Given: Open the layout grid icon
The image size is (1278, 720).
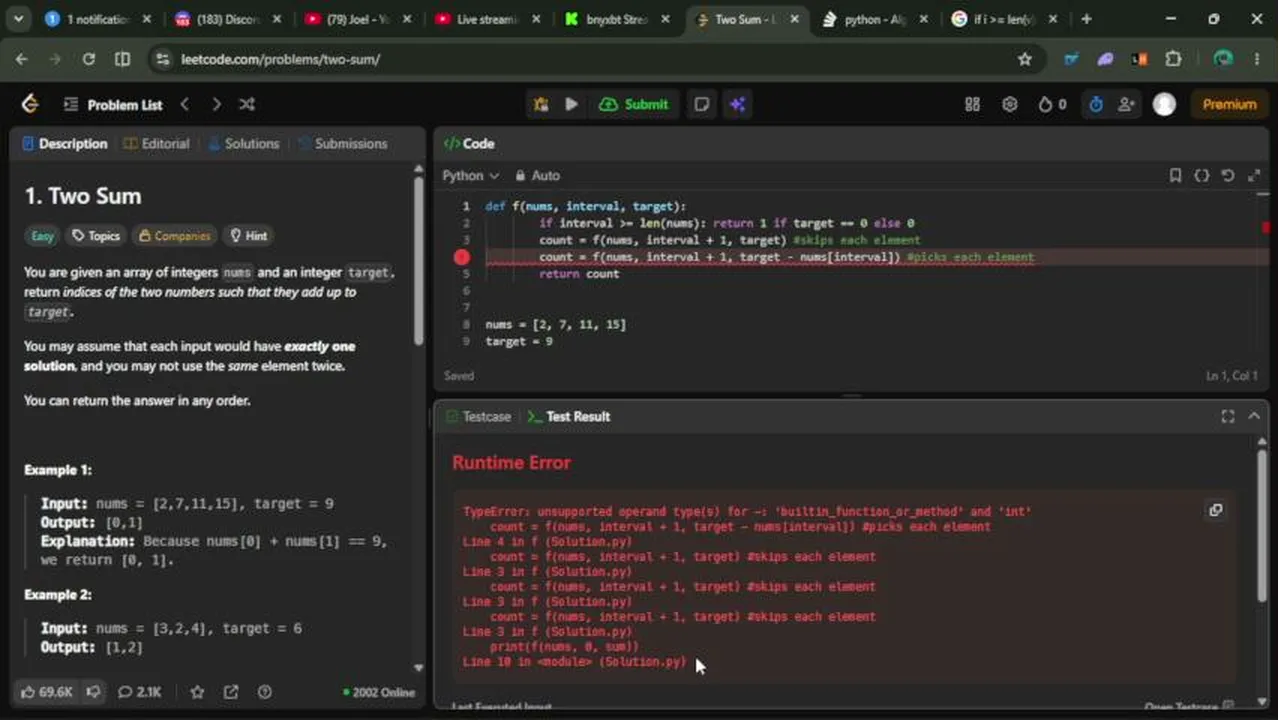Looking at the screenshot, I should [972, 104].
